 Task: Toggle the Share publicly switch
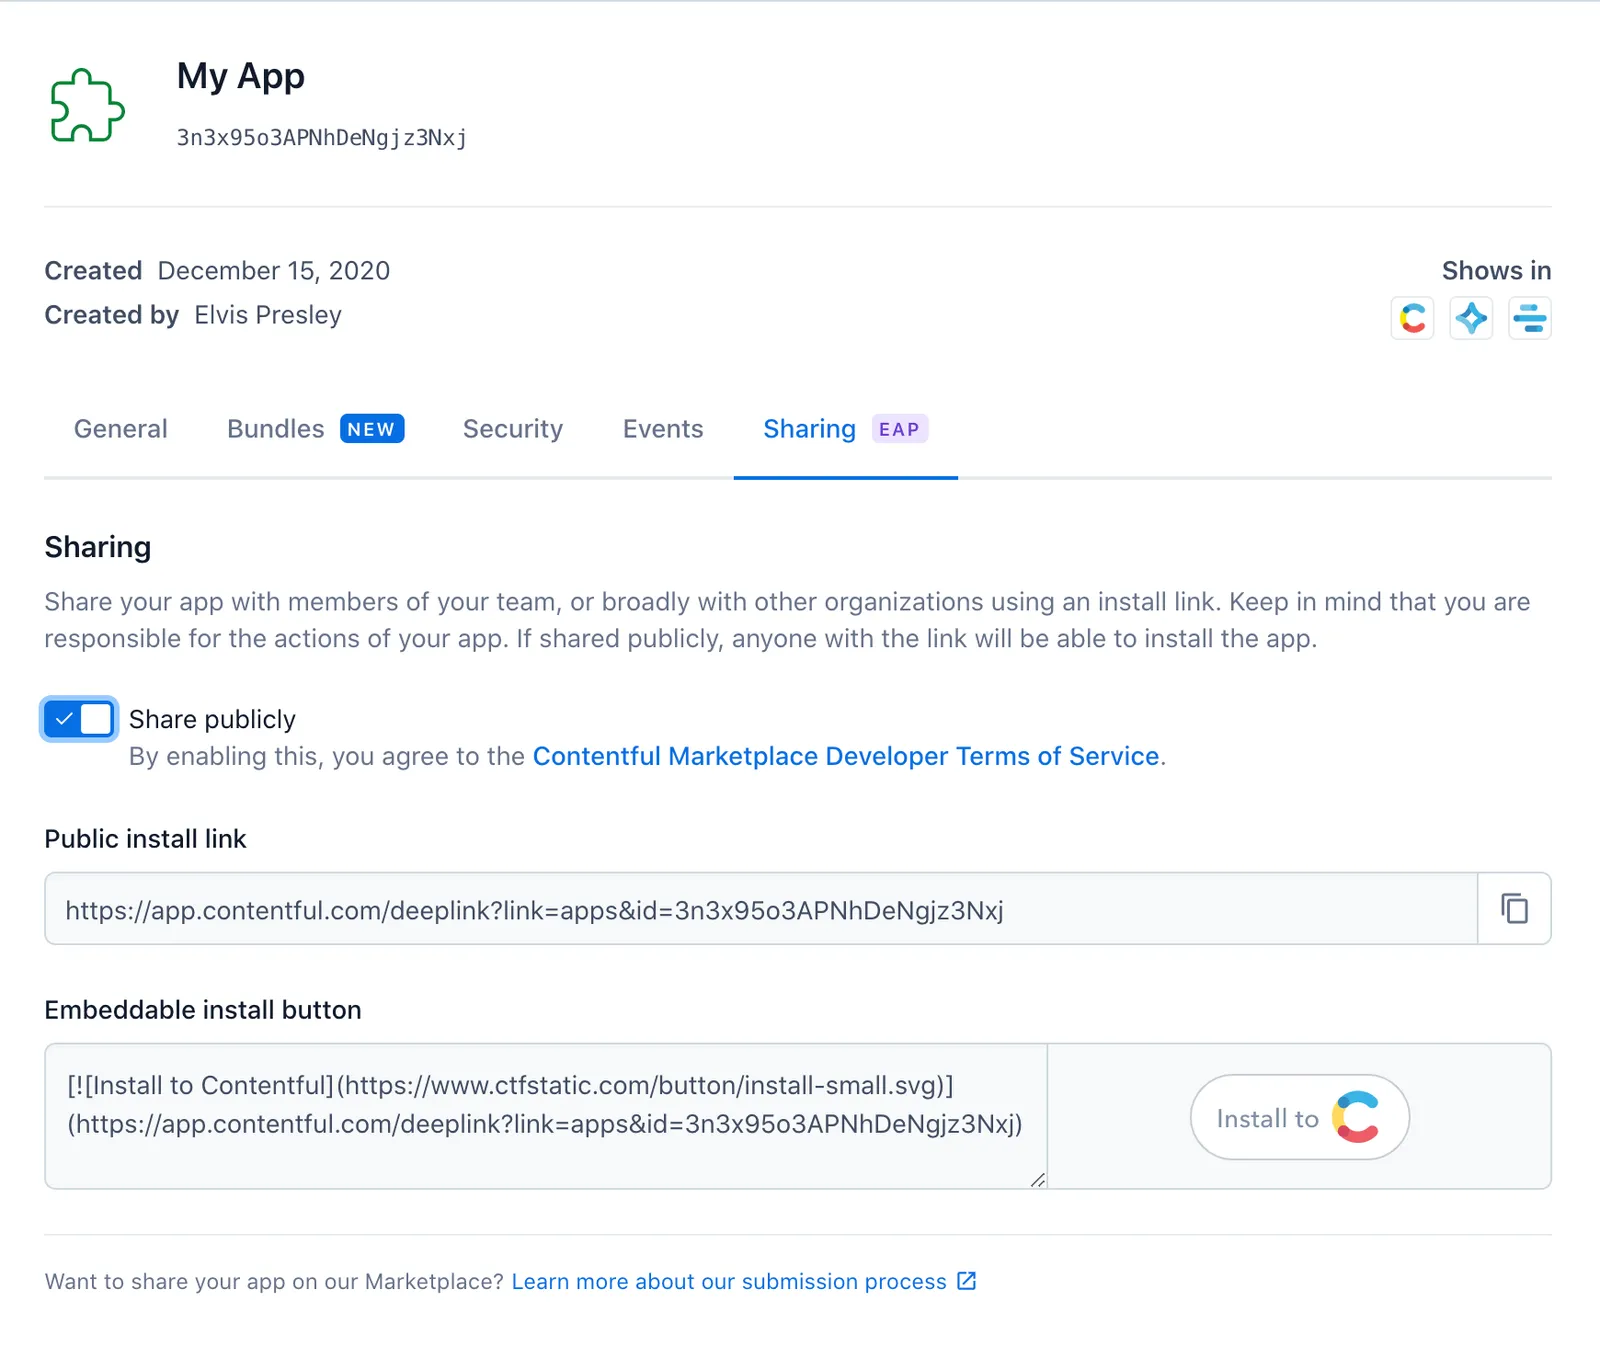[79, 719]
